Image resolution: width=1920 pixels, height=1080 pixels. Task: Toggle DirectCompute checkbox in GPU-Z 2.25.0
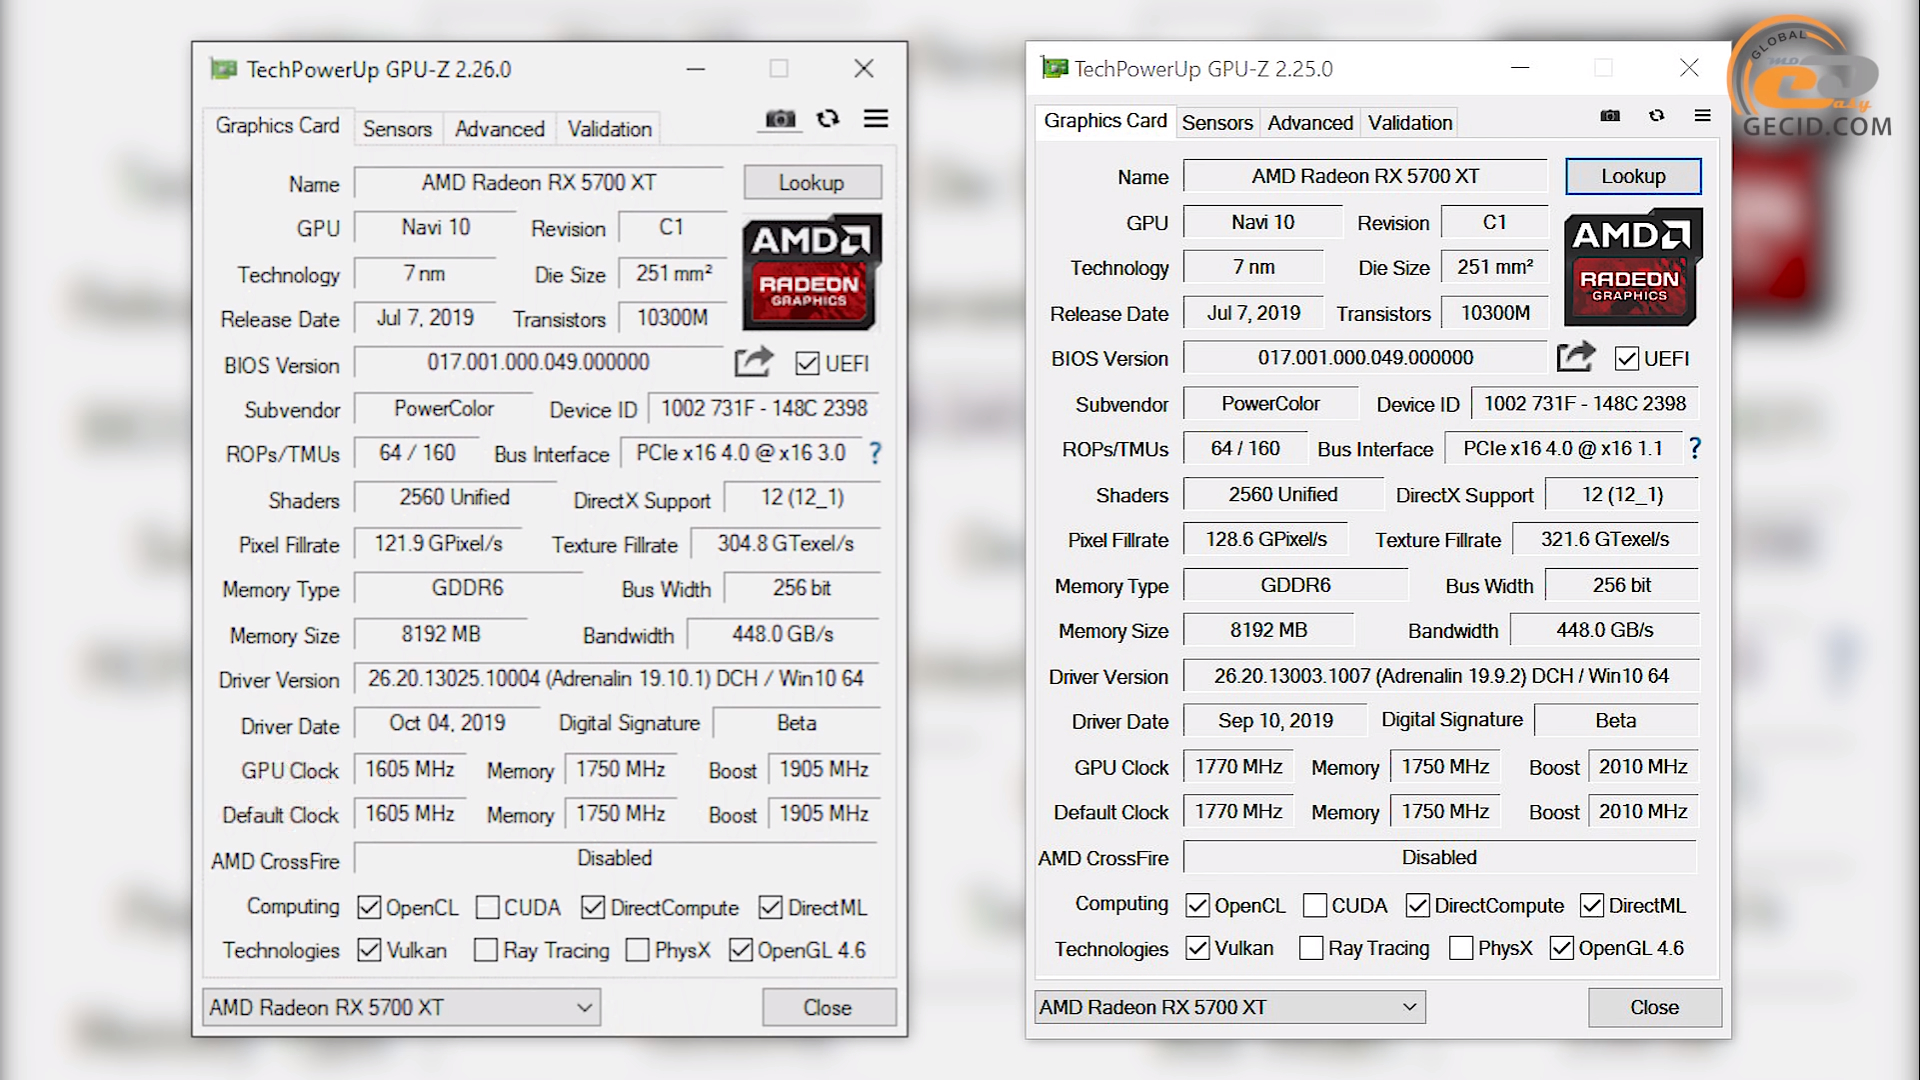click(1417, 906)
